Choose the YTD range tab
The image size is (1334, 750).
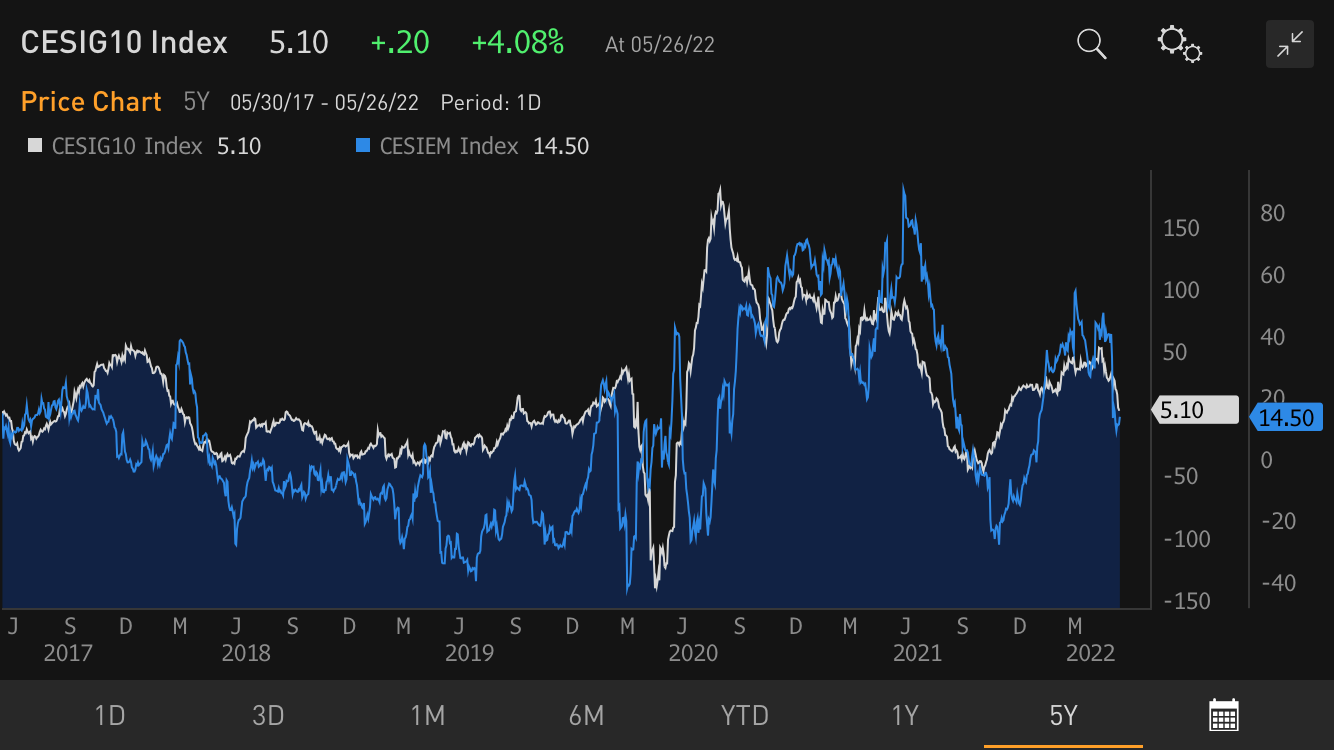point(745,716)
